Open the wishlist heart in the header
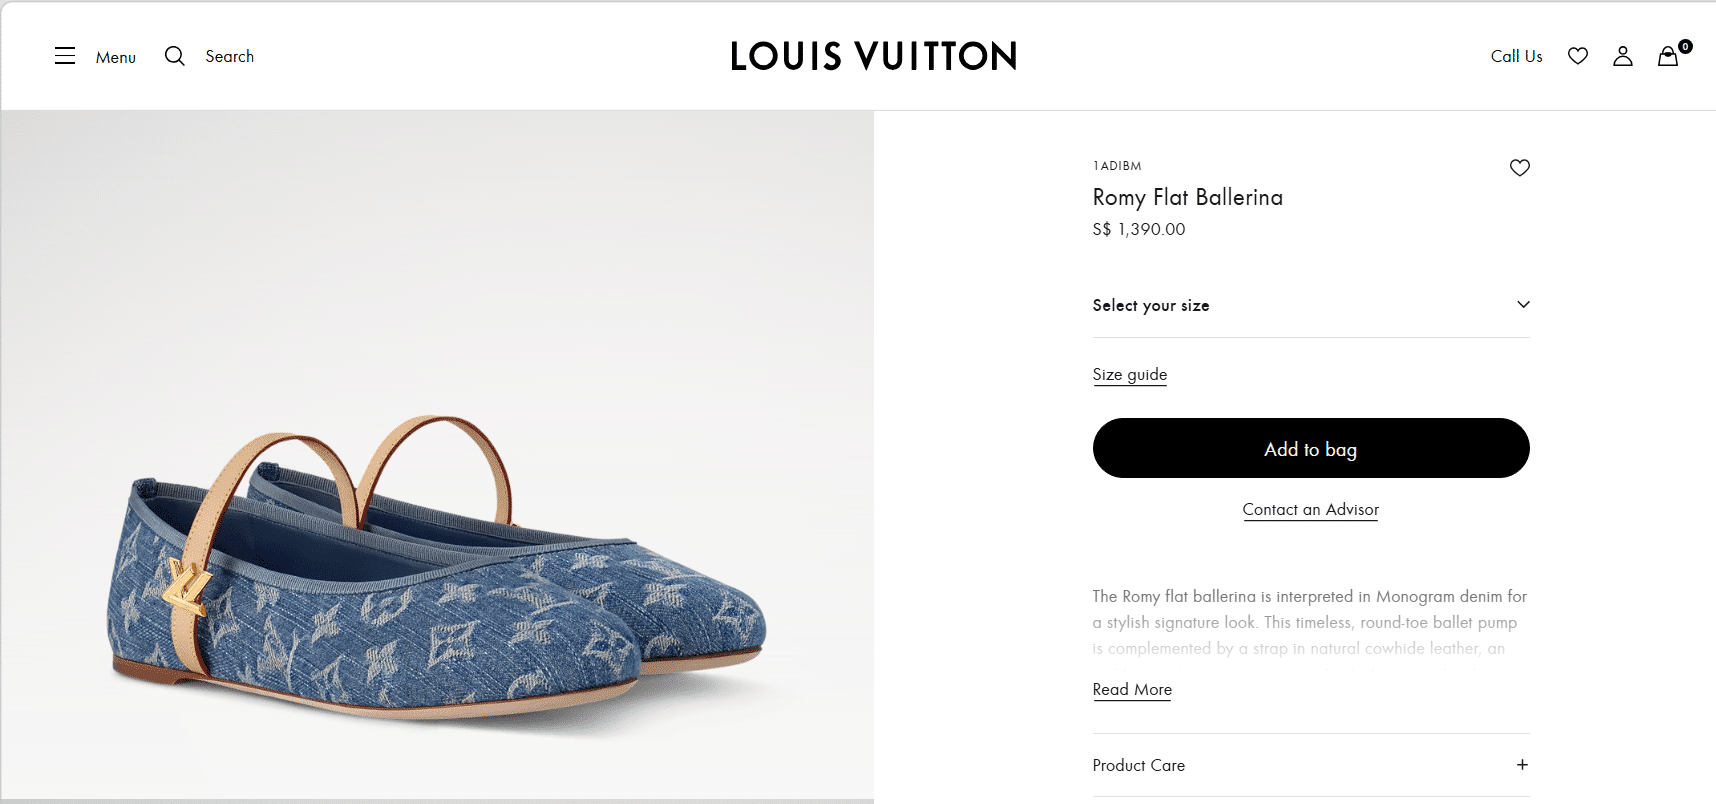1716x804 pixels. [x=1578, y=56]
